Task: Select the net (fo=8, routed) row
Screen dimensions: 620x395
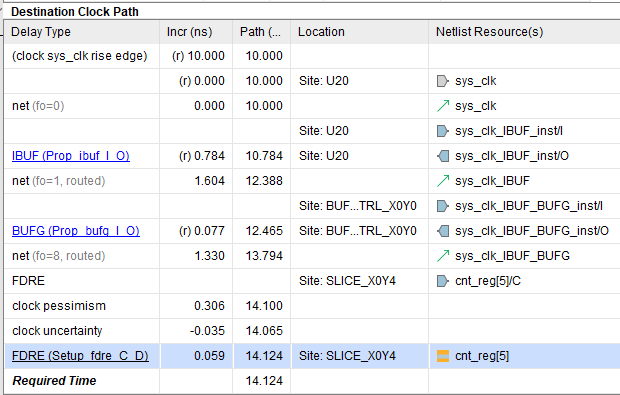Action: point(312,256)
